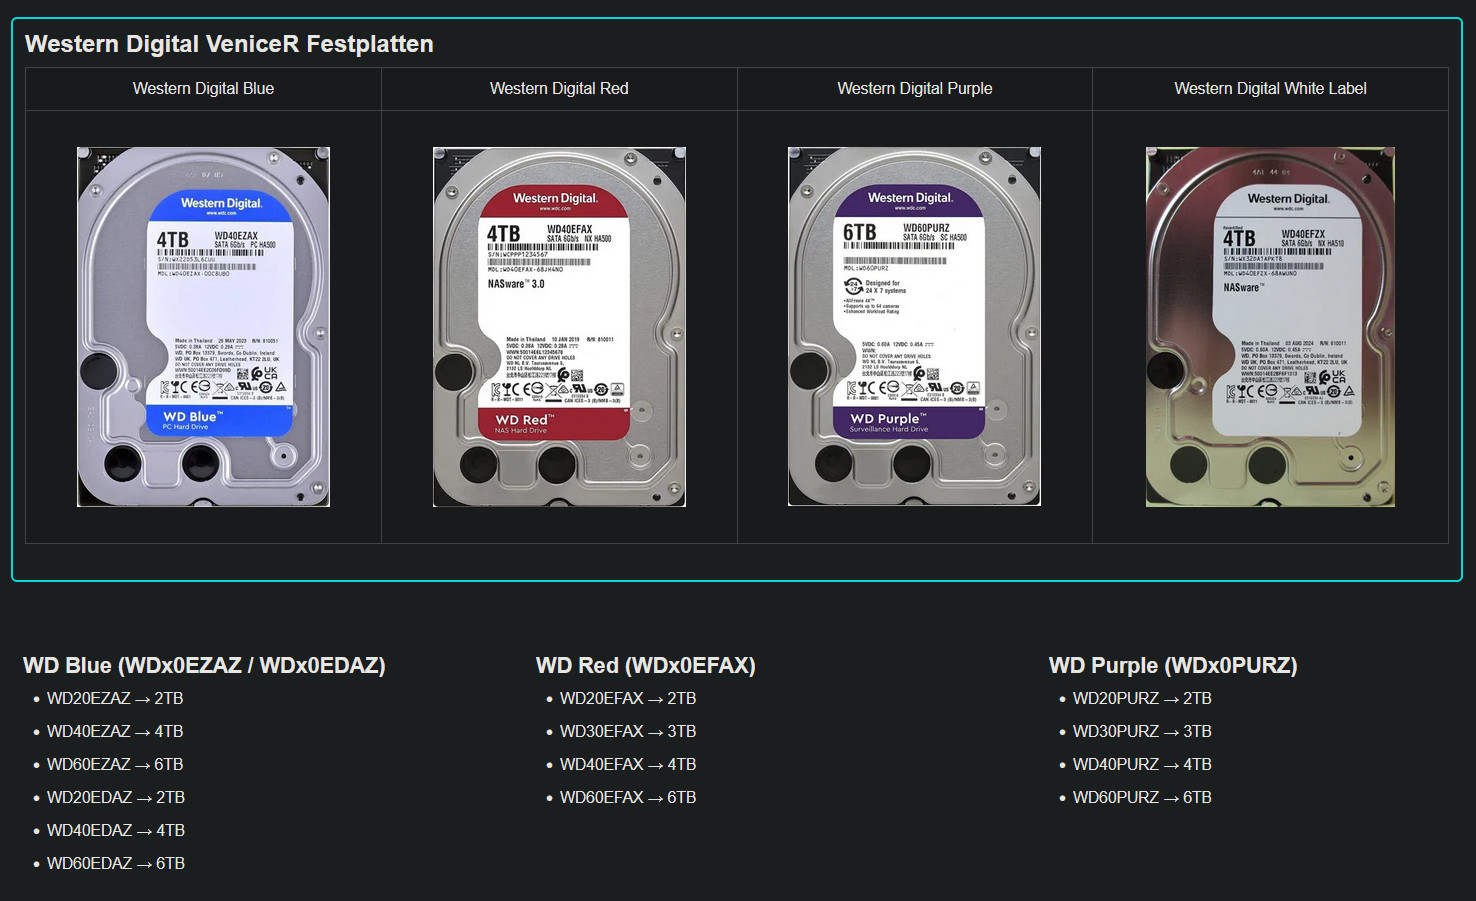This screenshot has height=901, width=1476.
Task: Click the Western Digital Red column header
Action: tap(559, 89)
